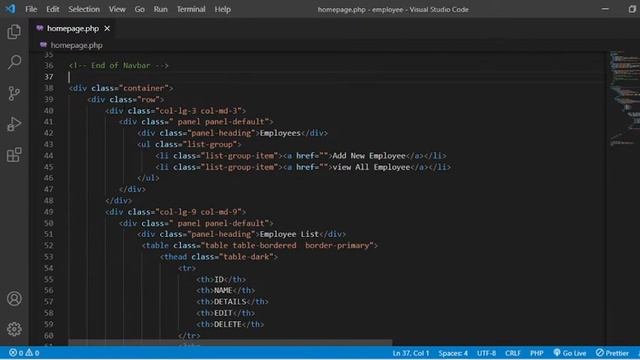The width and height of the screenshot is (640, 360).
Task: Click the minimap code overview
Action: (x=624, y=98)
